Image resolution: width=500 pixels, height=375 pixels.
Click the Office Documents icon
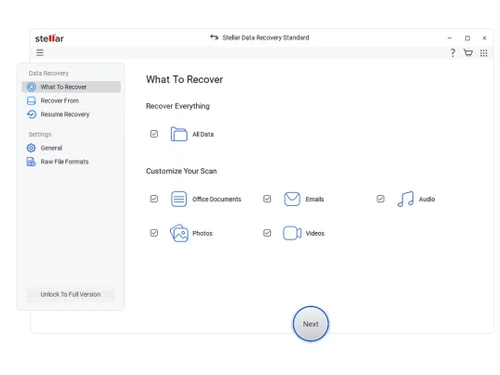pyautogui.click(x=179, y=199)
